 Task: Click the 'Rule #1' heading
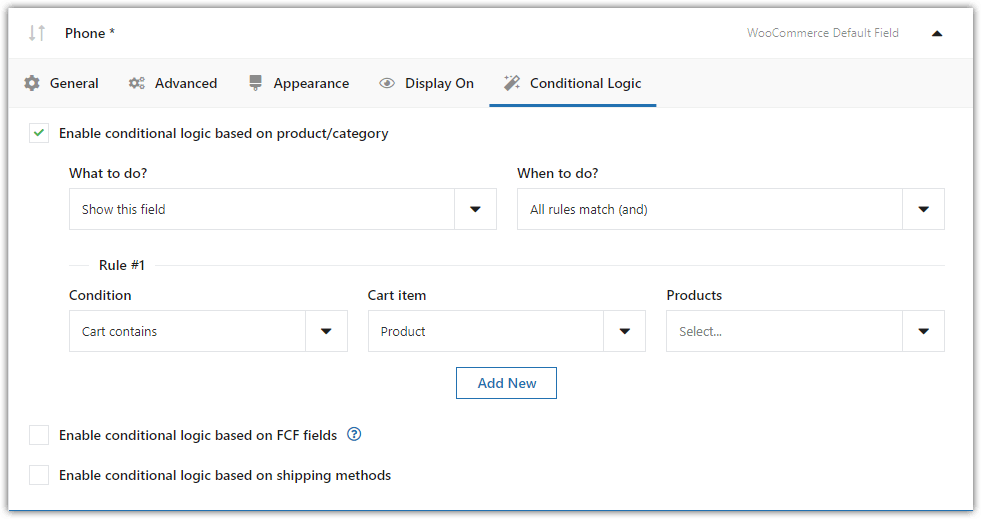pos(122,265)
